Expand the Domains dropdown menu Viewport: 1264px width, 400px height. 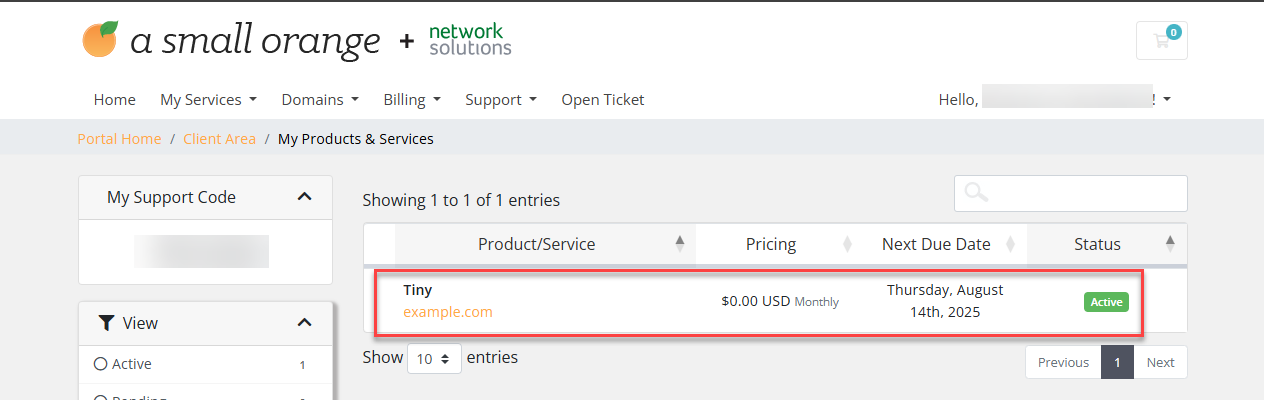(x=320, y=100)
